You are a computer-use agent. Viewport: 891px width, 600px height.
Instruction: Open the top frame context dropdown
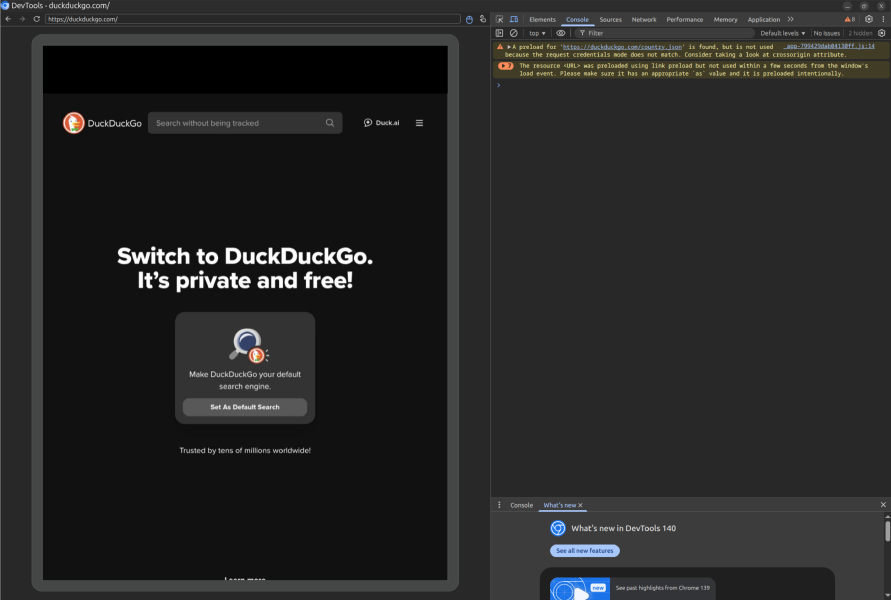pos(536,32)
